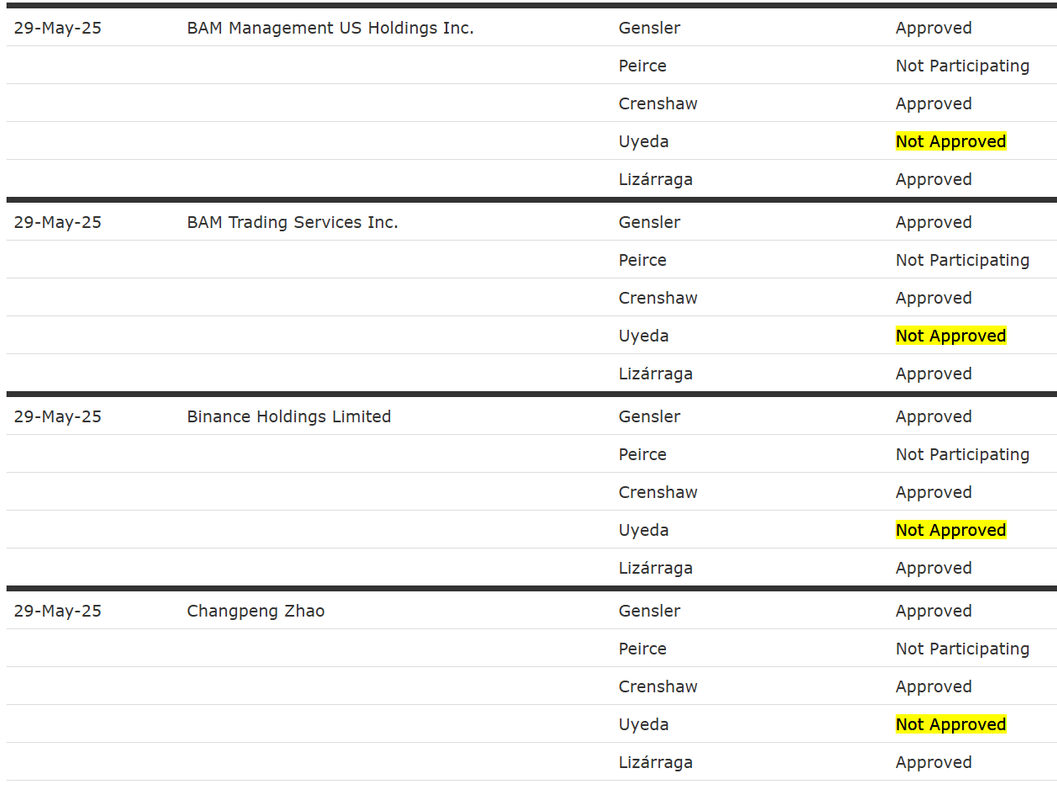
Task: Click the highlighted Not Approved in BAM Management section
Action: pyautogui.click(x=950, y=142)
